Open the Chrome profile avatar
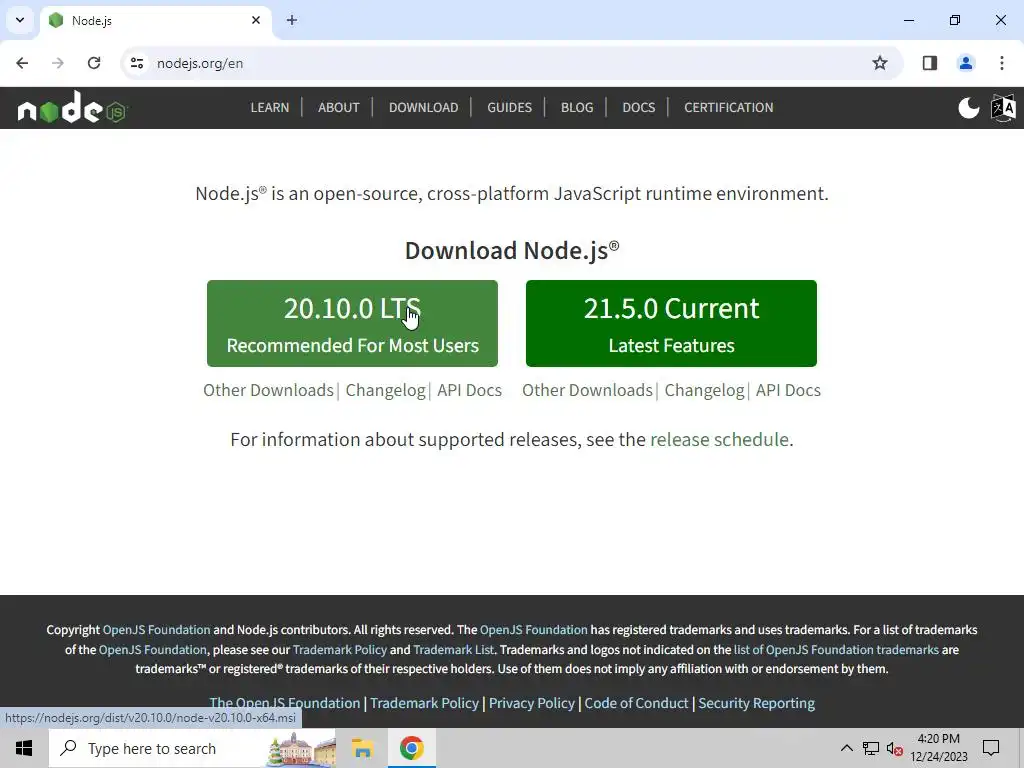1024x768 pixels. pos(966,63)
